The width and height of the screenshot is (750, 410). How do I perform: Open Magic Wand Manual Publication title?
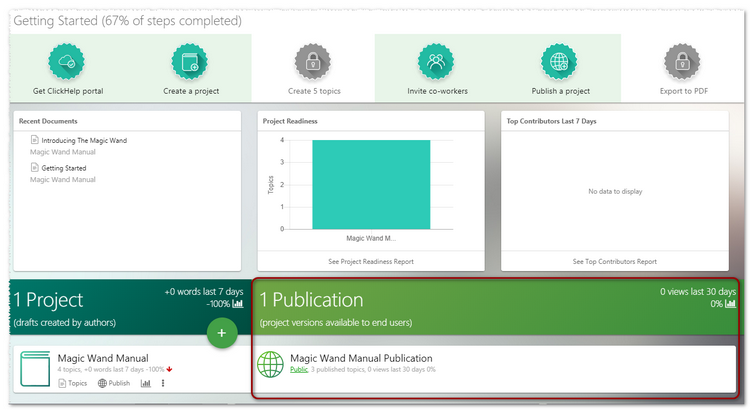(361, 358)
